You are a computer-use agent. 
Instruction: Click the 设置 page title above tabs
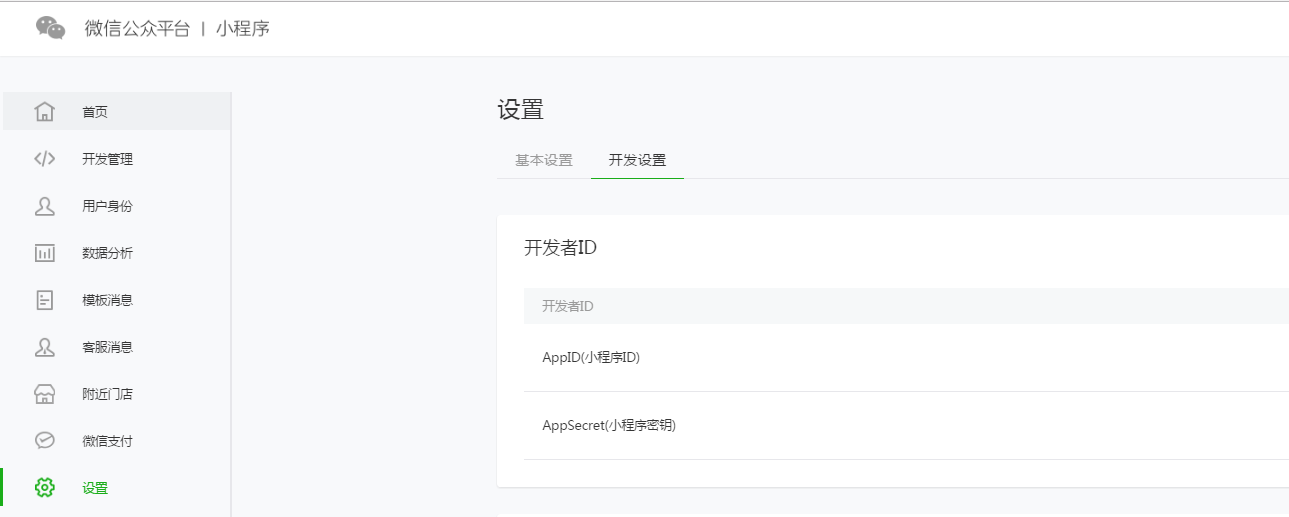point(520,110)
